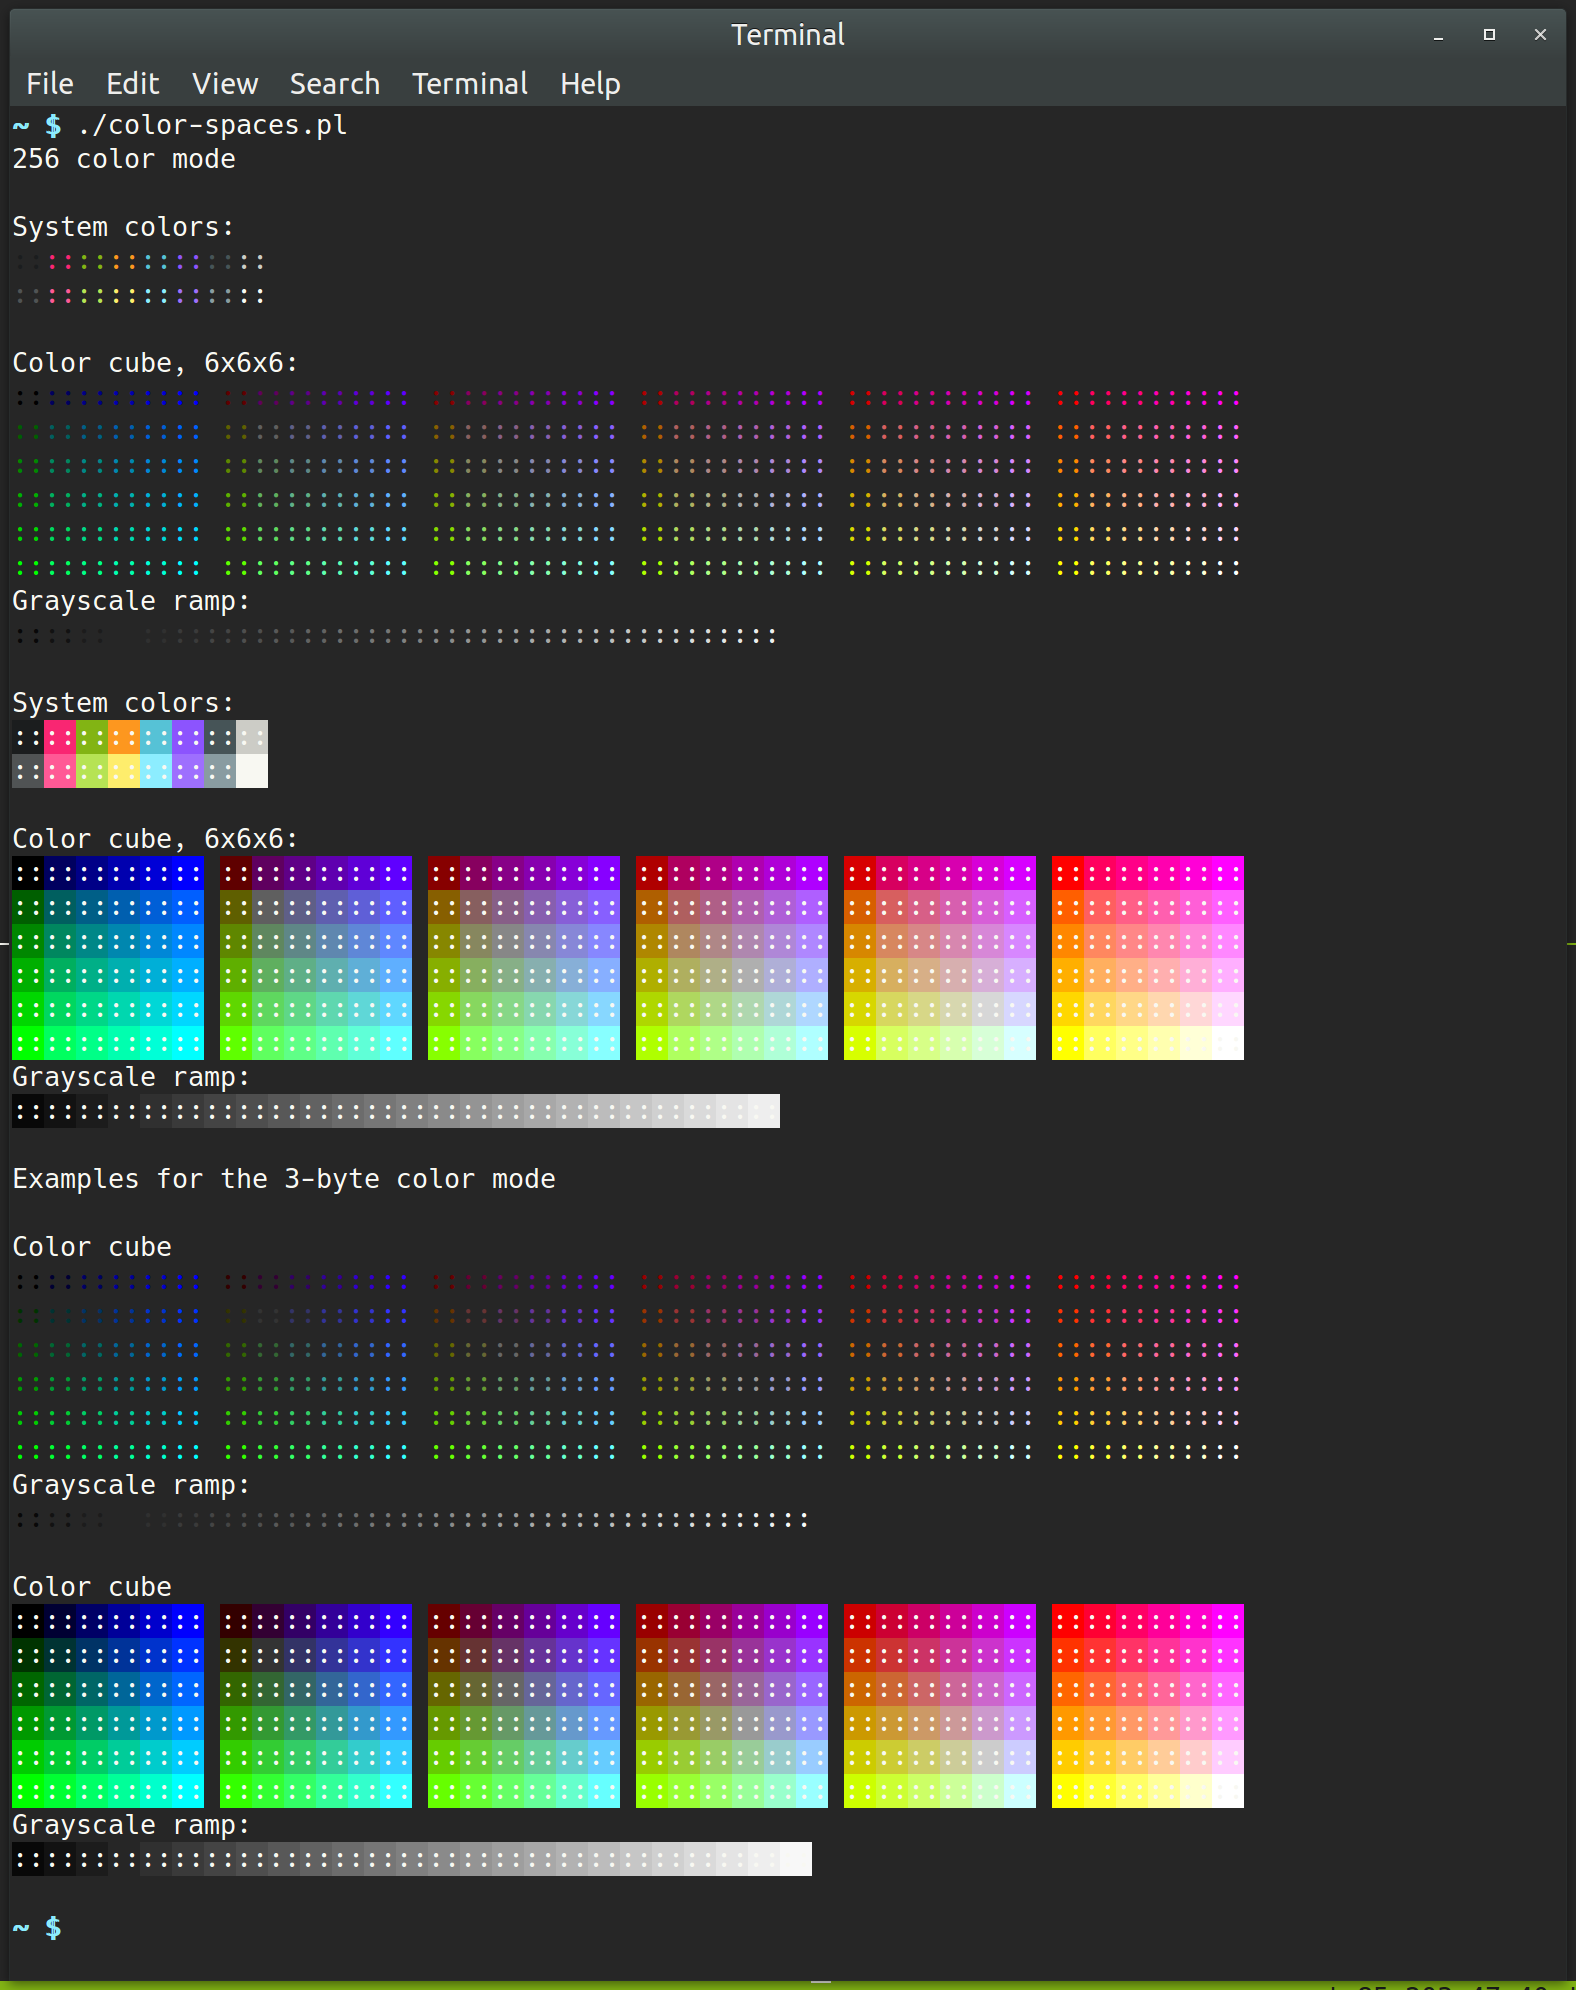Minimize the Terminal window
The height and width of the screenshot is (1990, 1576).
[1439, 35]
